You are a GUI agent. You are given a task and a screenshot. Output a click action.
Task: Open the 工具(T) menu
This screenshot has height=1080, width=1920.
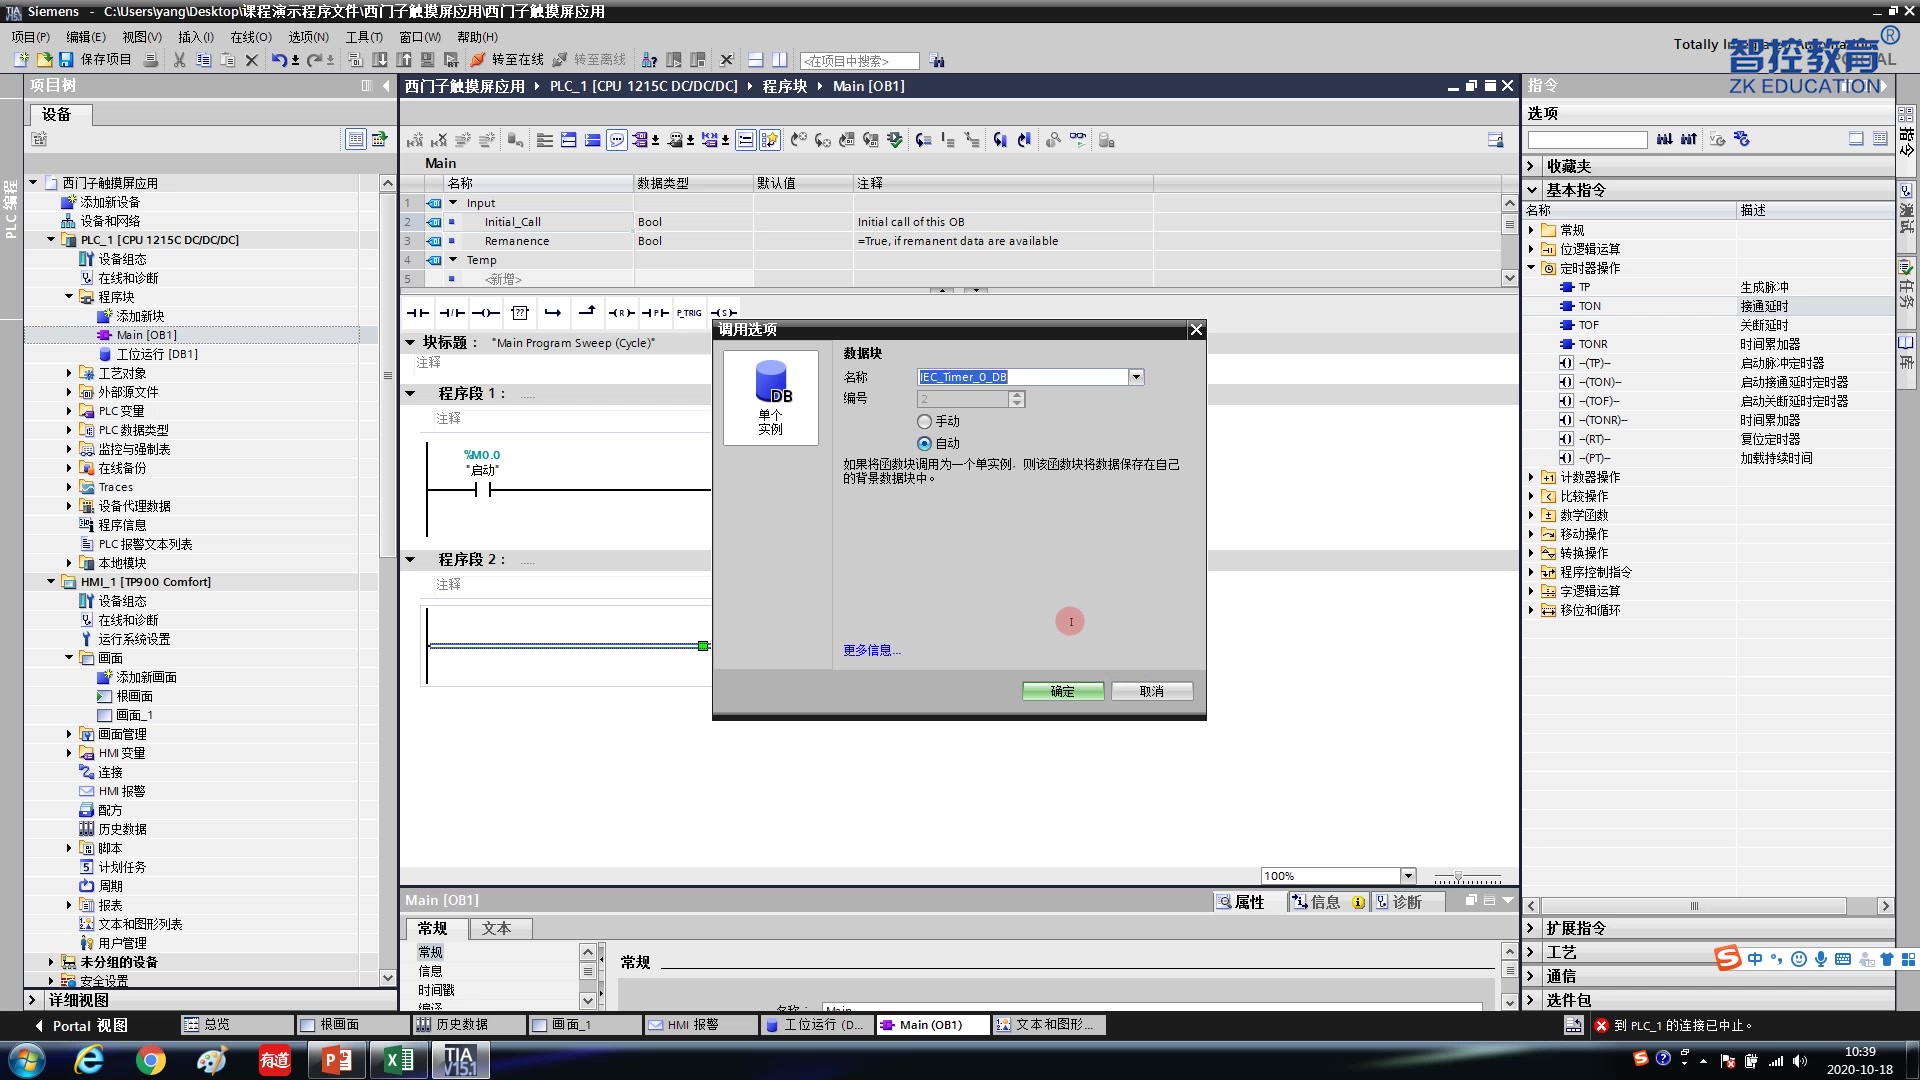tap(364, 37)
